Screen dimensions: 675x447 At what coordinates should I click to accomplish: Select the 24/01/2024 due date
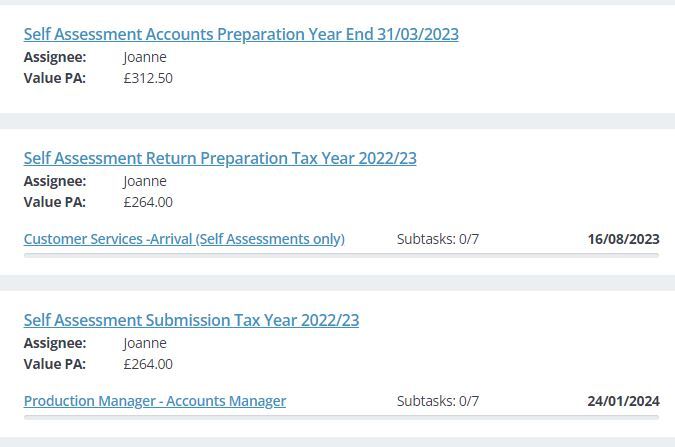click(623, 401)
